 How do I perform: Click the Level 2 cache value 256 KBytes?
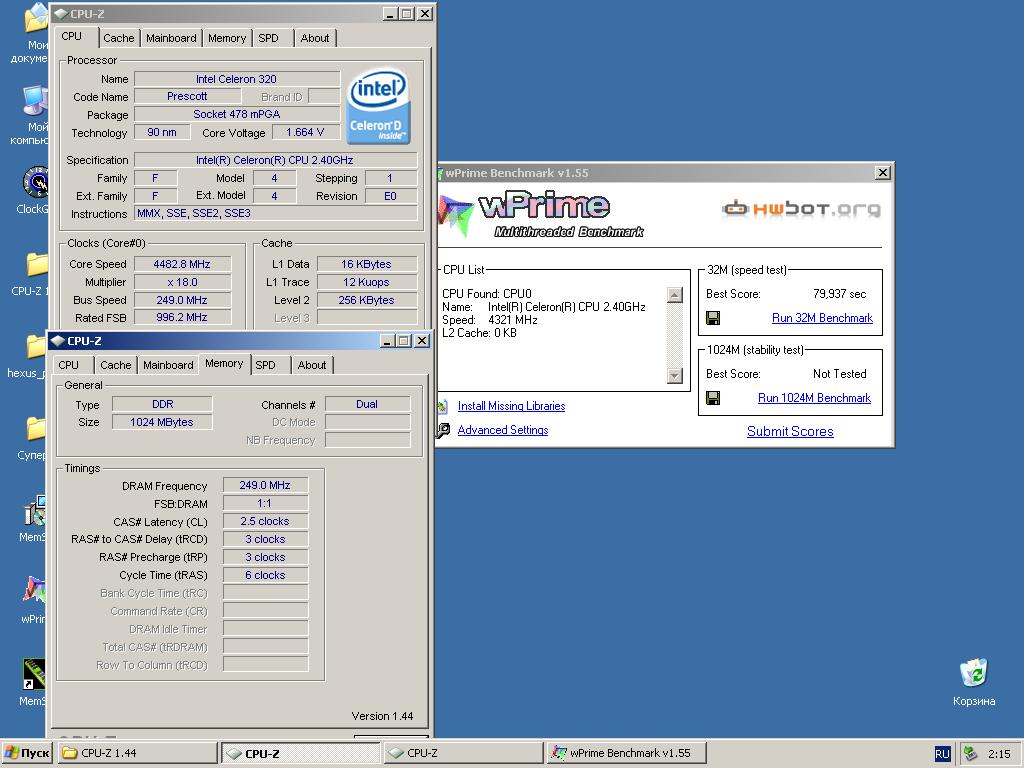point(367,300)
